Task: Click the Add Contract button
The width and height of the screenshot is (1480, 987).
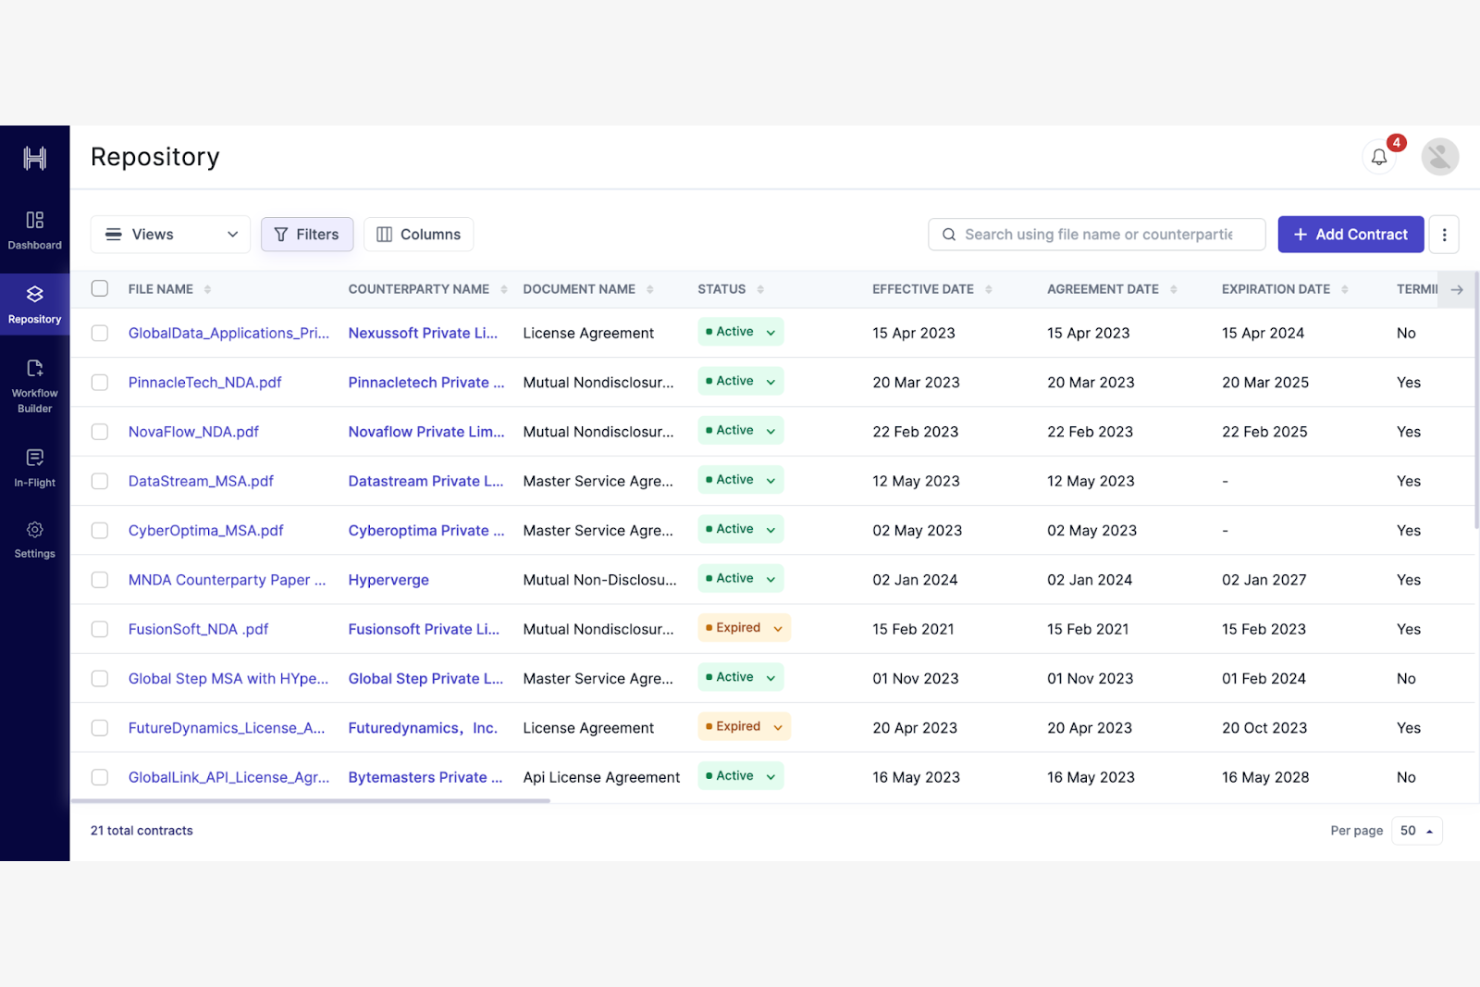Action: point(1350,235)
